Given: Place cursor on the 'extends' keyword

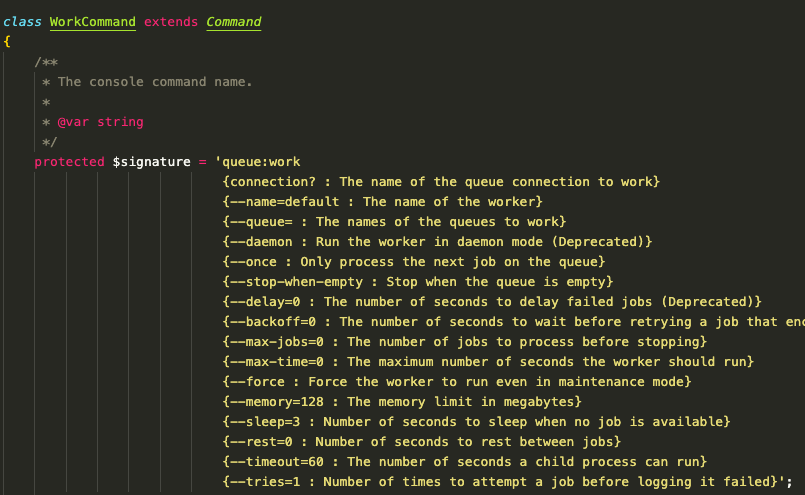Looking at the screenshot, I should pos(171,22).
